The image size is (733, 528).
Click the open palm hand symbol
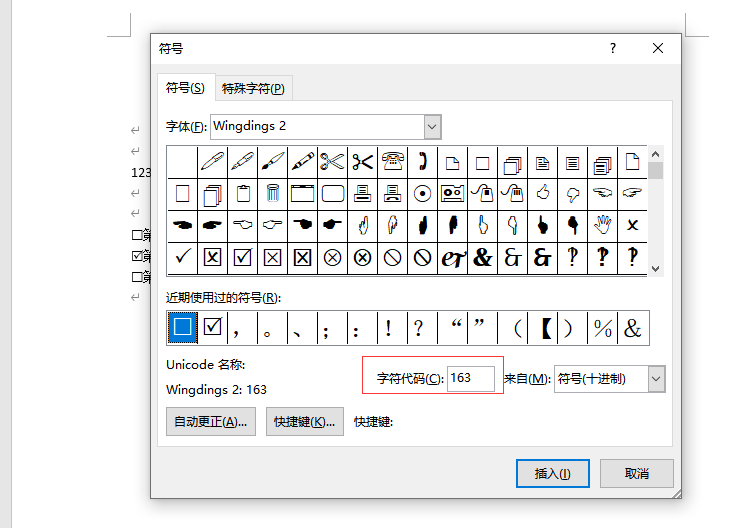[x=602, y=225]
